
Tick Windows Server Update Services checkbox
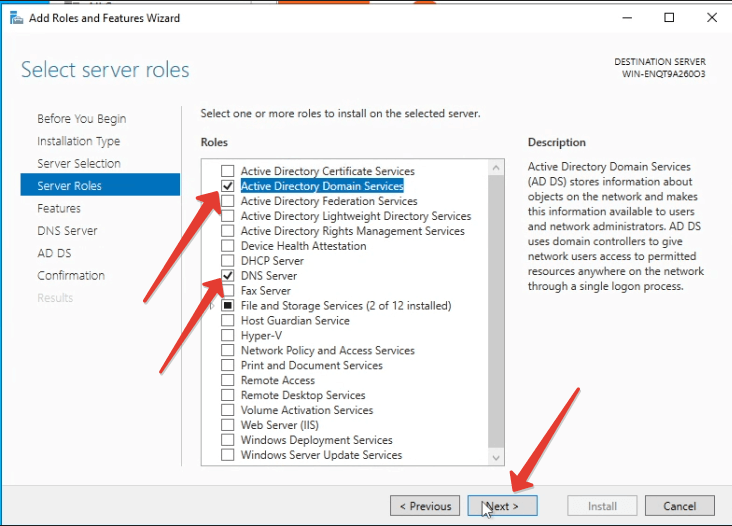(227, 455)
